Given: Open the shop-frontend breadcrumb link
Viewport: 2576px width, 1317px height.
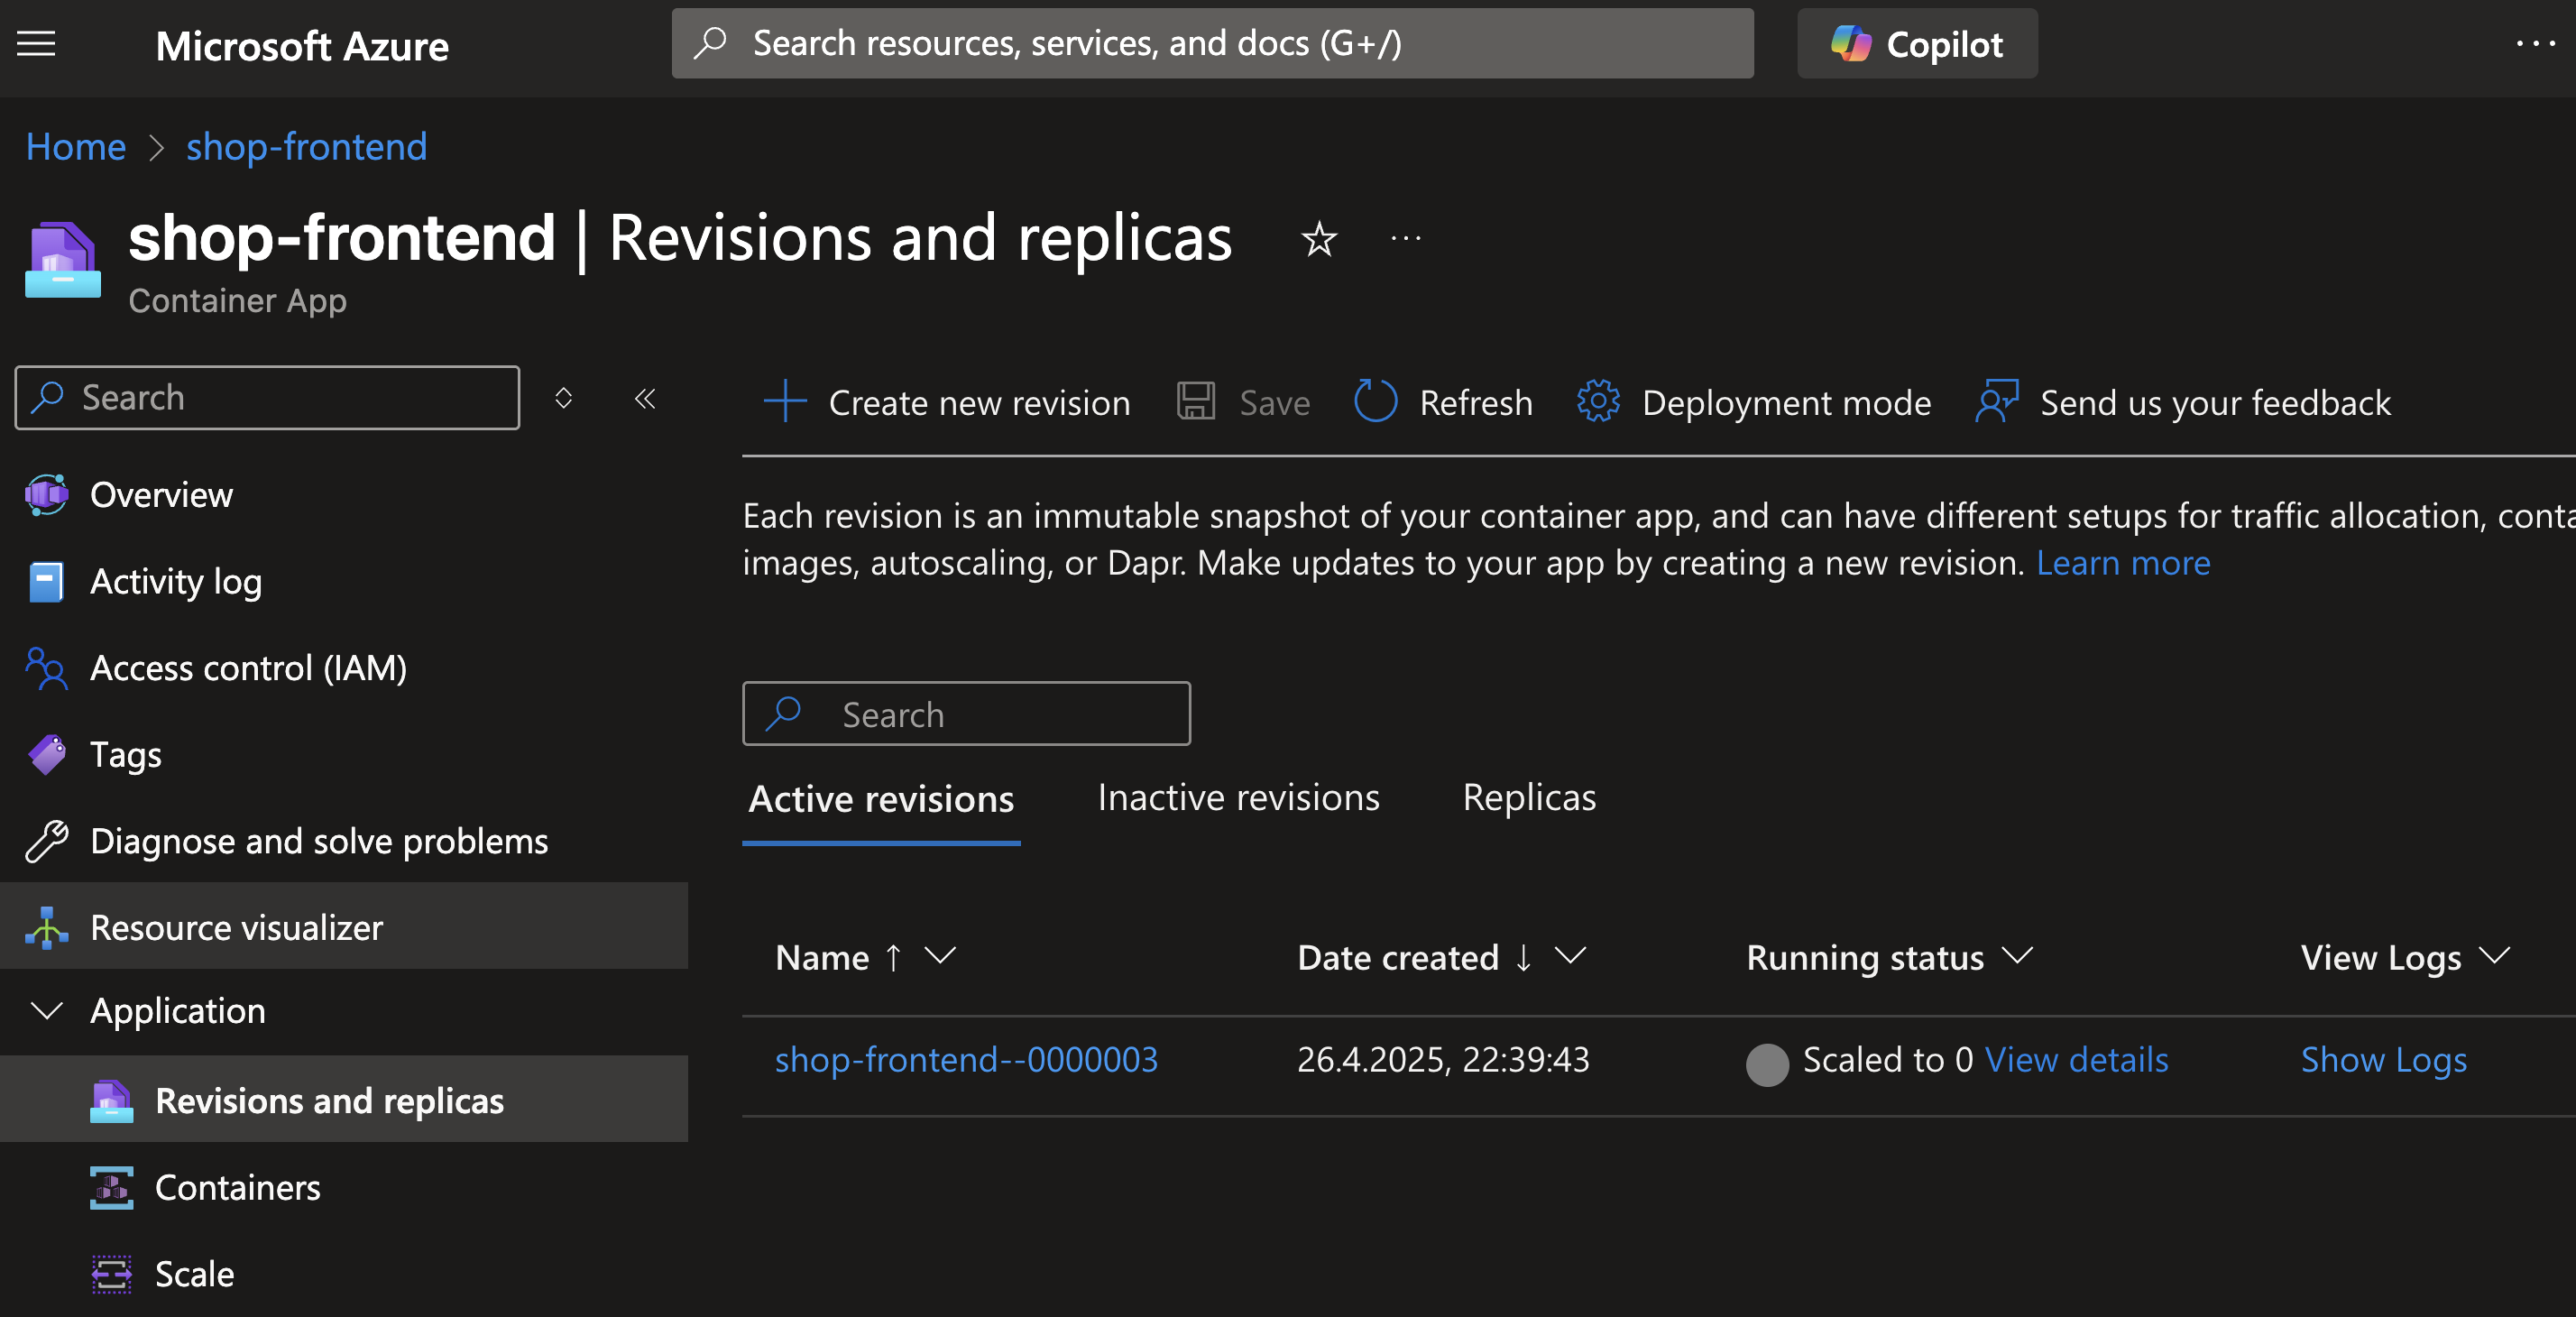Looking at the screenshot, I should point(306,147).
